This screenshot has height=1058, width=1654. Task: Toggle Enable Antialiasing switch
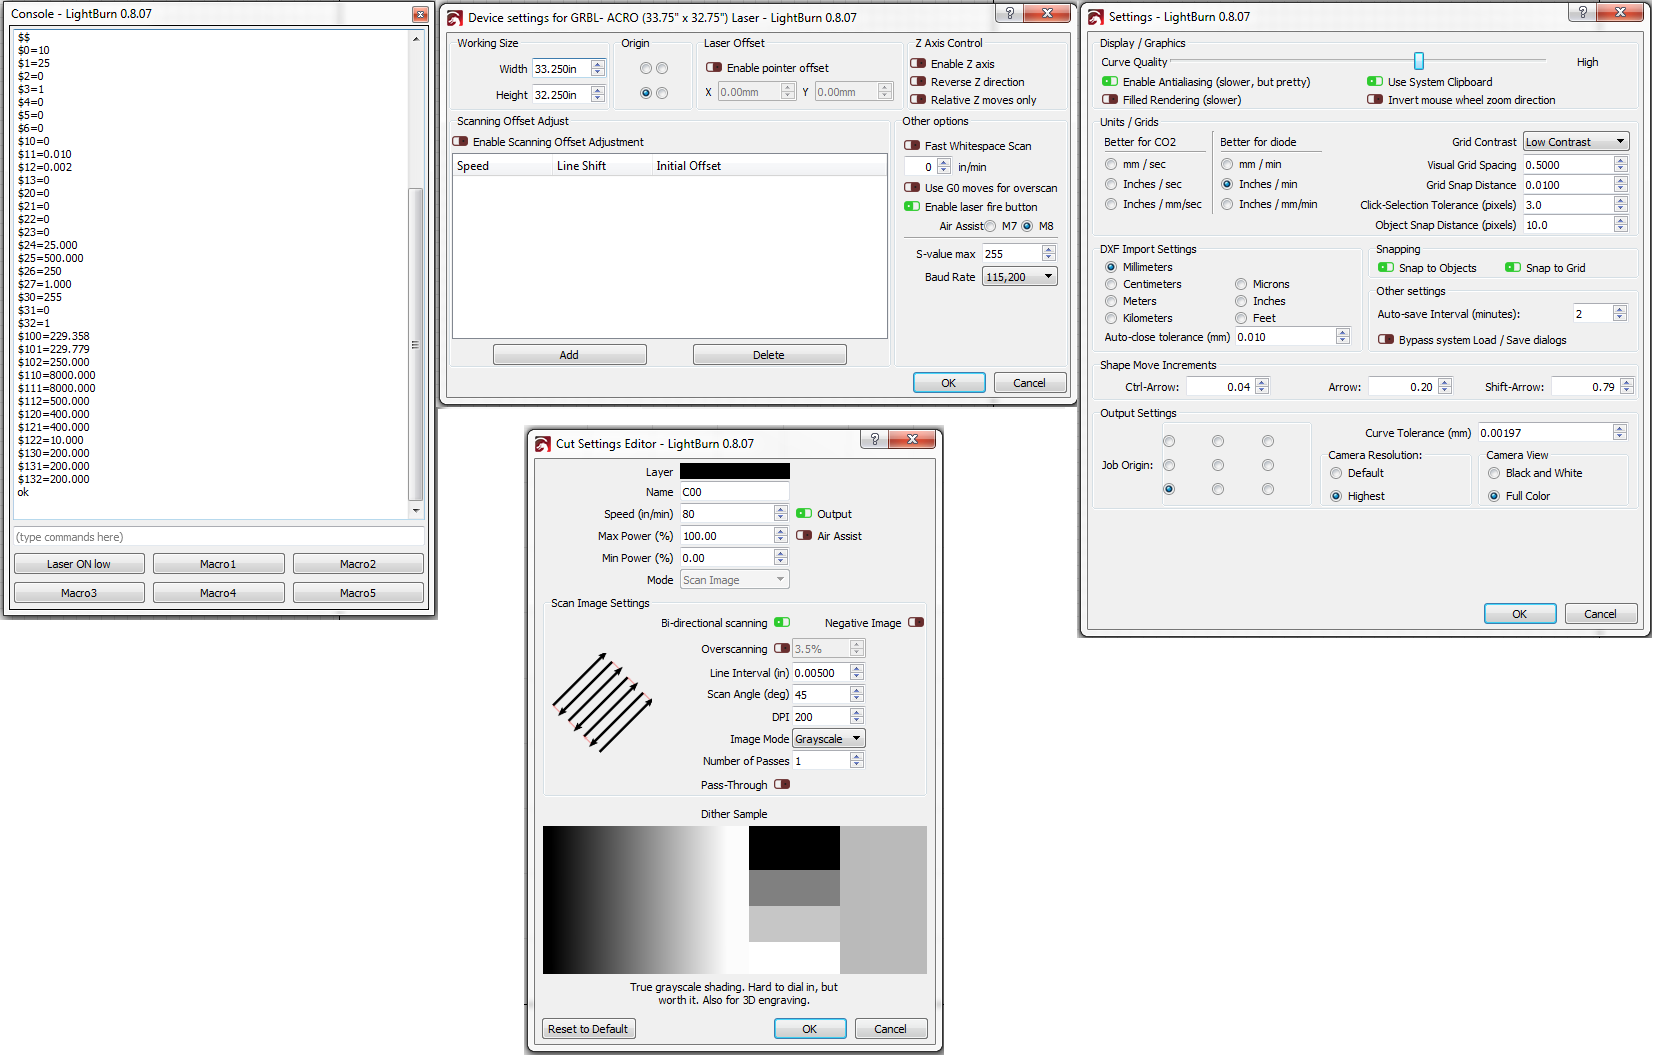(x=1110, y=82)
